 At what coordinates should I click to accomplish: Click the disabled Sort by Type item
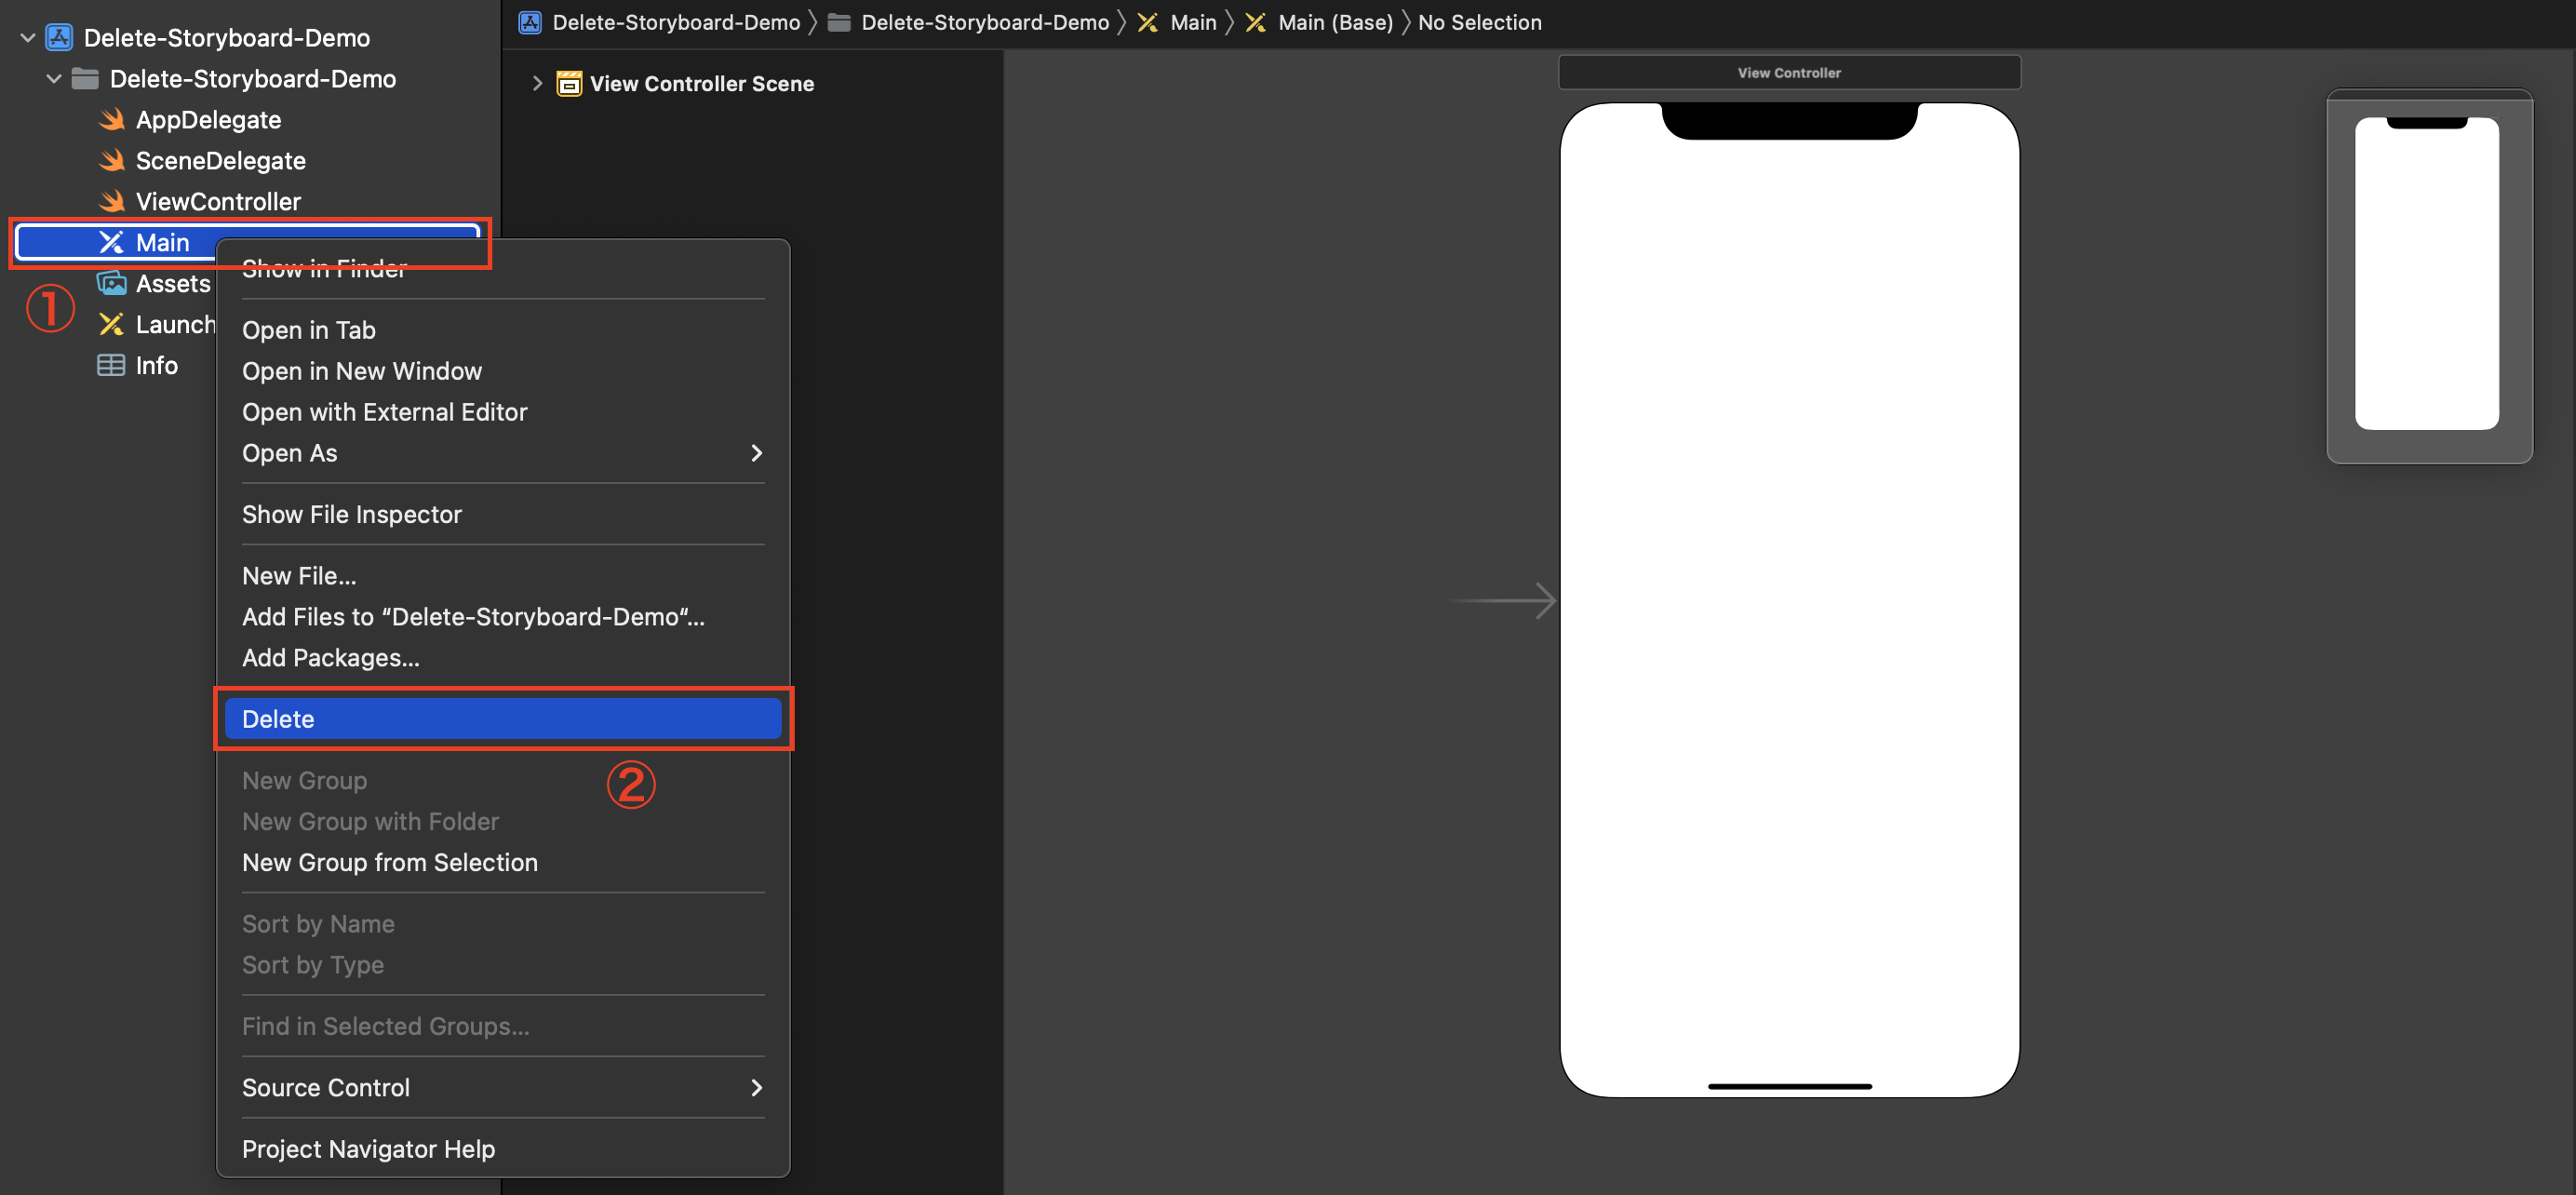click(503, 966)
